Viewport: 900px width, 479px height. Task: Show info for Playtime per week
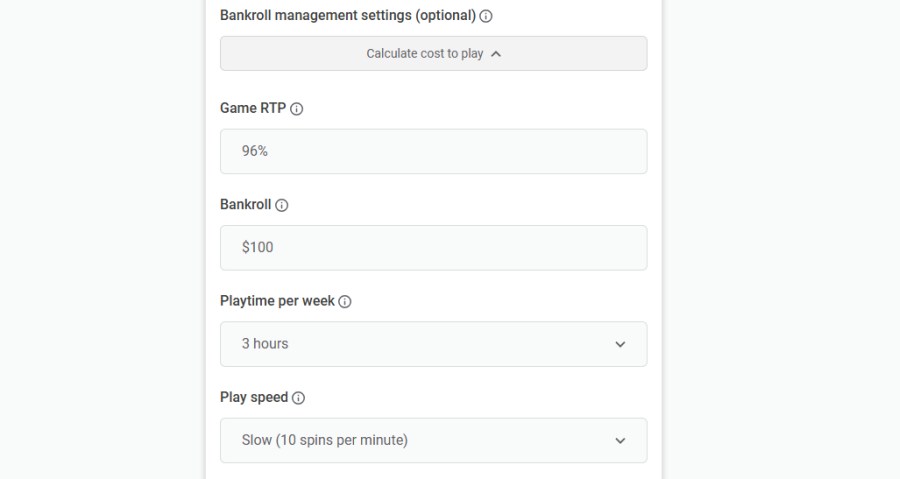[x=345, y=301]
